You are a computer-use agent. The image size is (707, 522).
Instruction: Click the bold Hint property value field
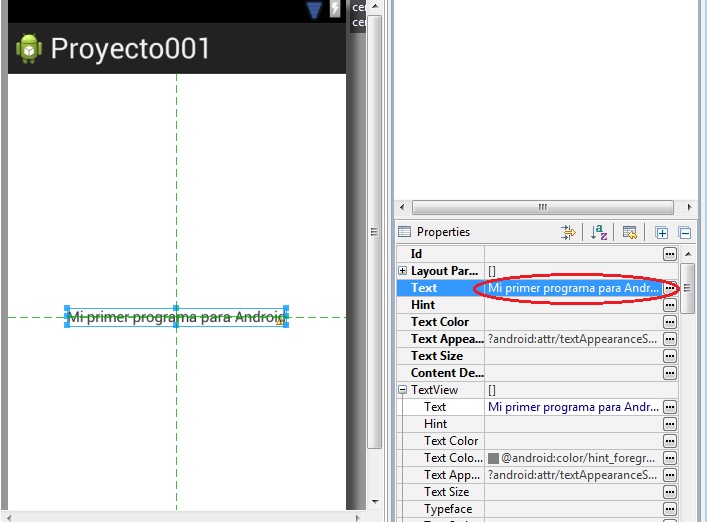coord(574,305)
